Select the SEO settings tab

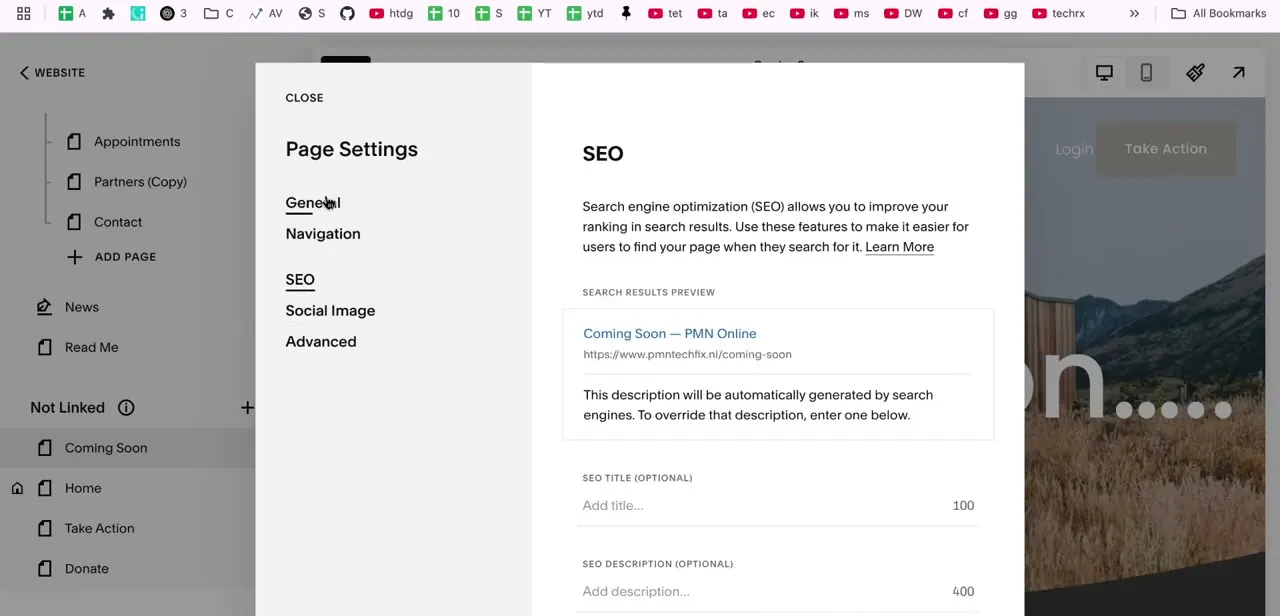click(x=300, y=279)
